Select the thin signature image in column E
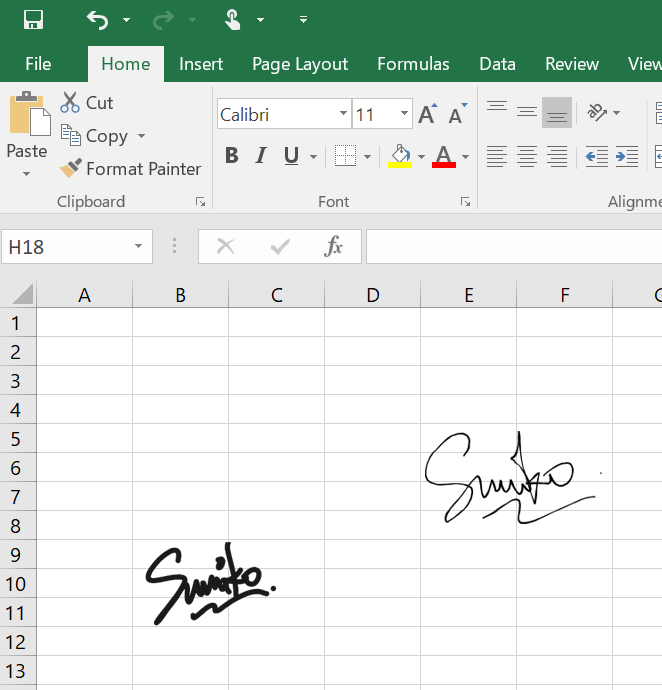Image resolution: width=662 pixels, height=690 pixels. (513, 478)
